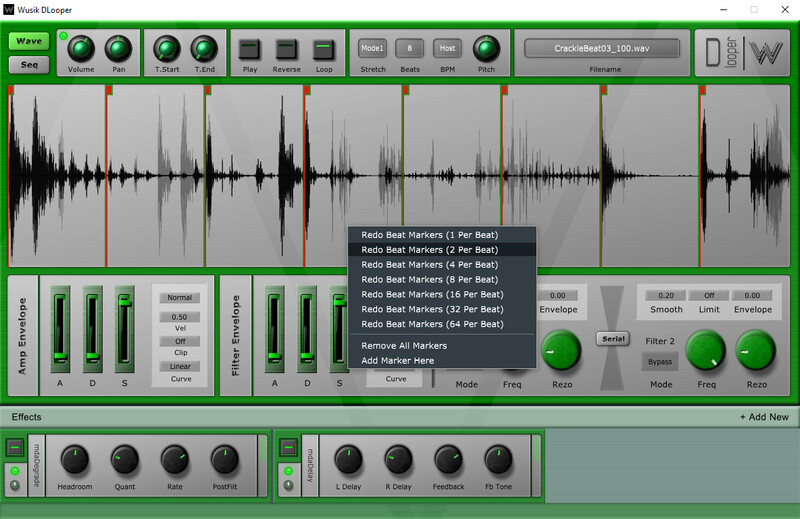Click the last beat marker flag
Image resolution: width=800 pixels, height=519 pixels.
703,90
